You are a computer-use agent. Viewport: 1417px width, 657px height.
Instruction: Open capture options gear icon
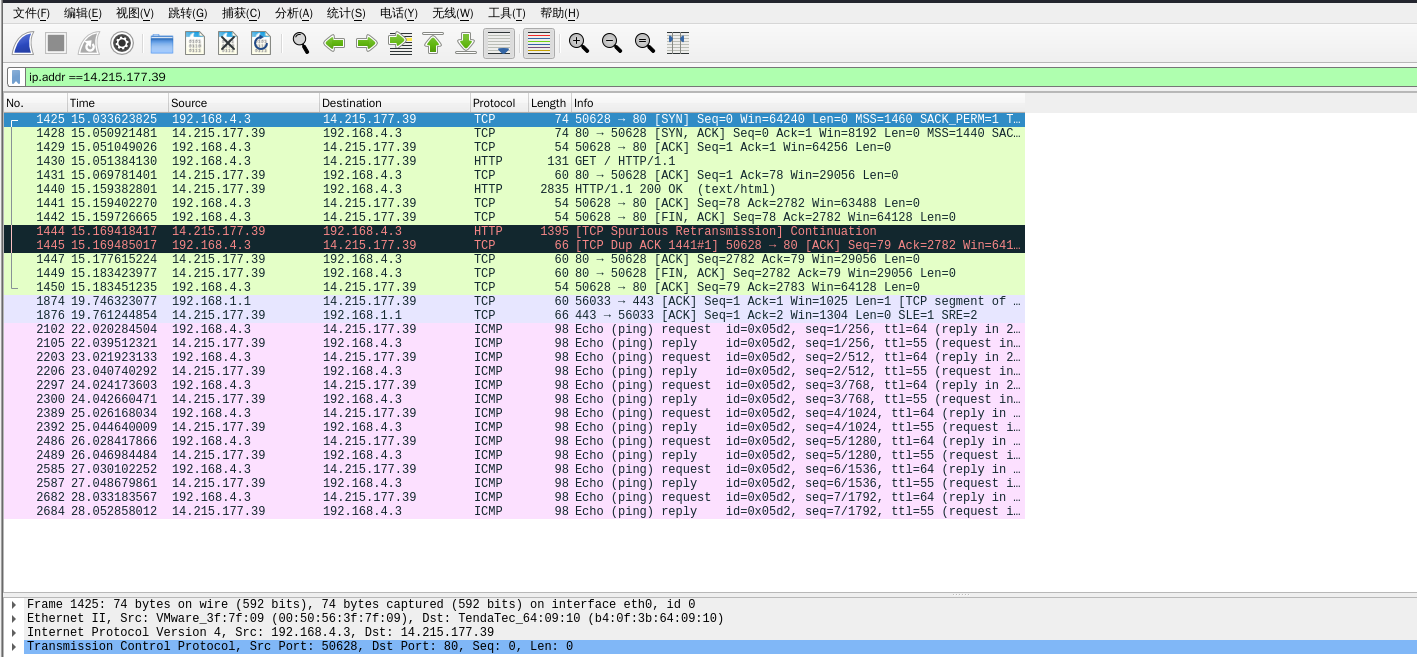(122, 43)
